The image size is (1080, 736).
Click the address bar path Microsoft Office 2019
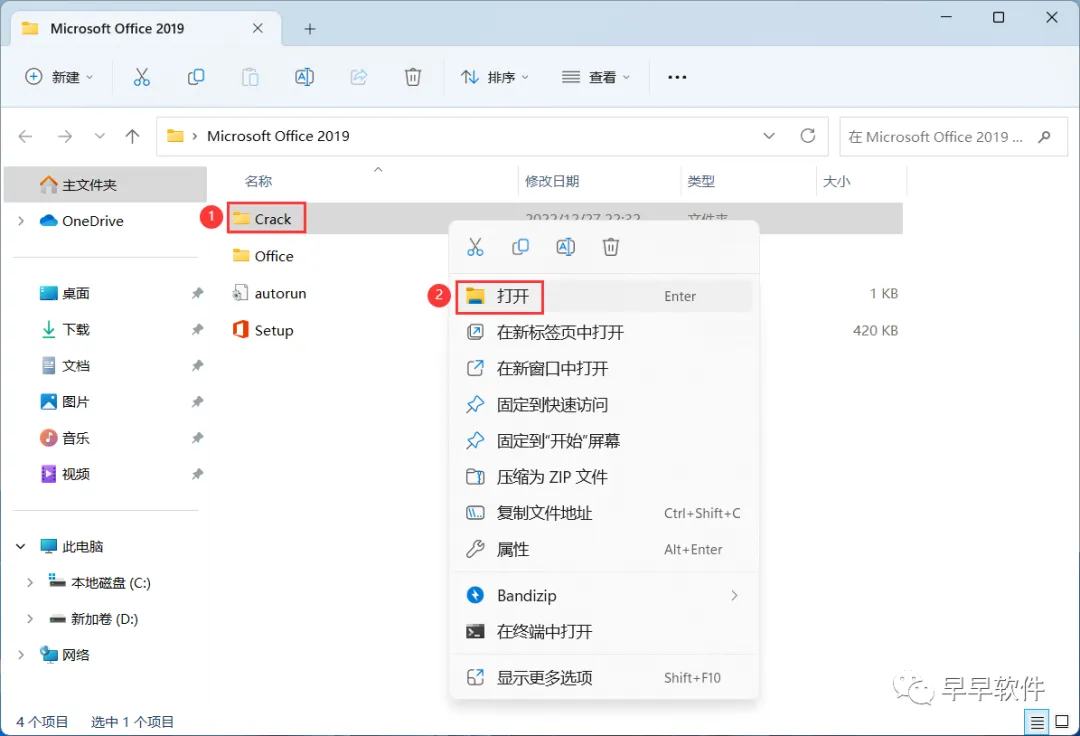point(278,136)
